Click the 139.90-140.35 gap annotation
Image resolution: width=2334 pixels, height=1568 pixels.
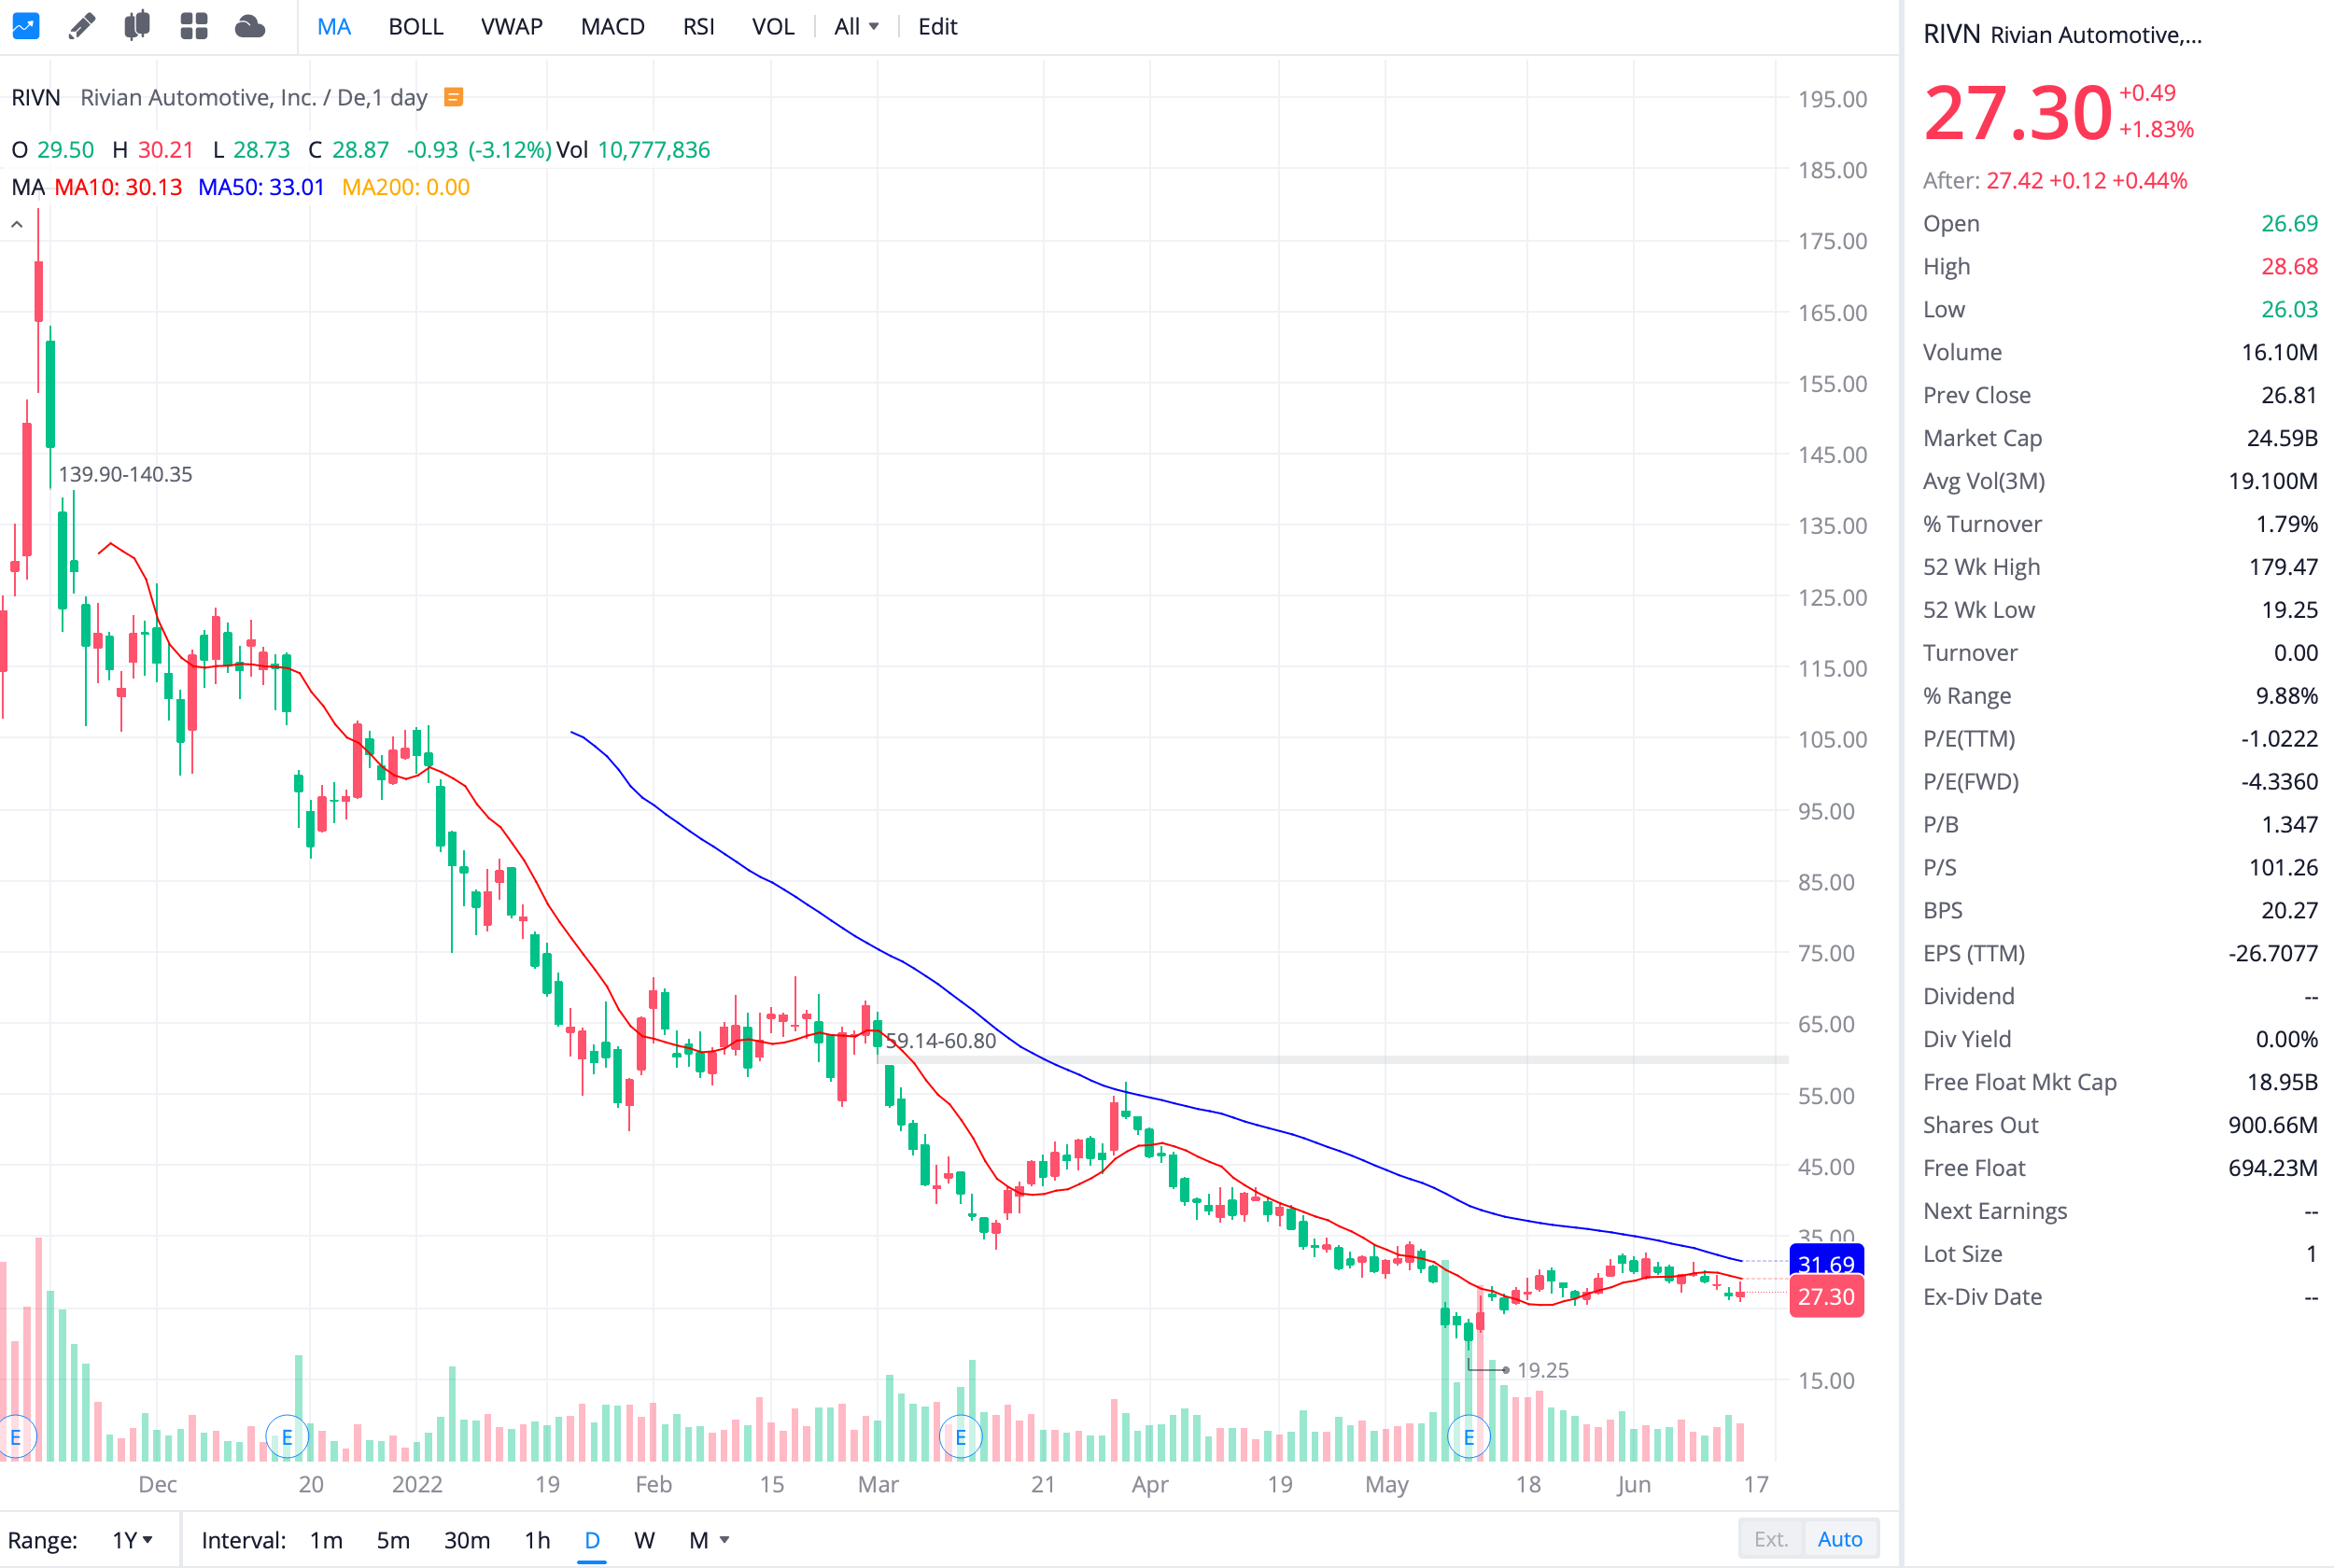(x=126, y=474)
